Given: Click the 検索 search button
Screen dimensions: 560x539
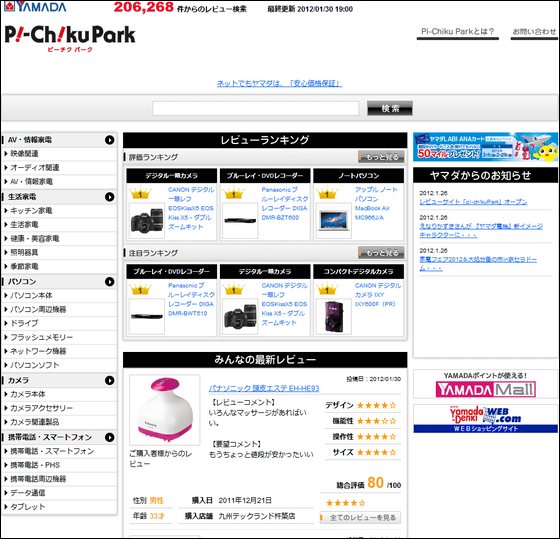Looking at the screenshot, I should point(390,108).
